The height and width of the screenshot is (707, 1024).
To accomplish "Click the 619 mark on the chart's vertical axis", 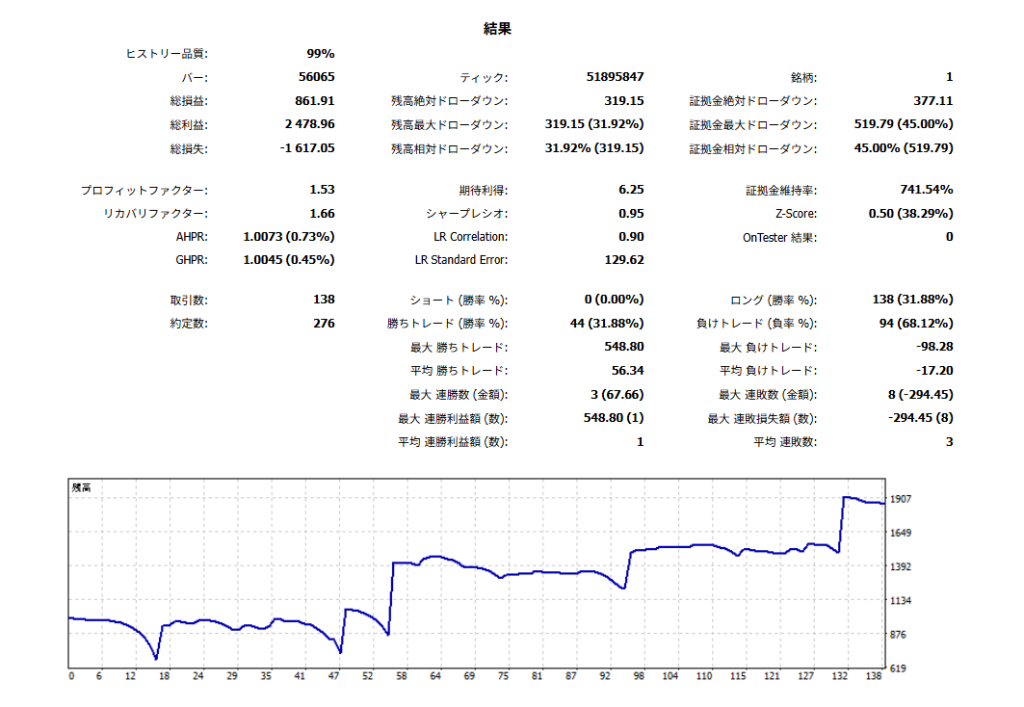I will coord(898,668).
